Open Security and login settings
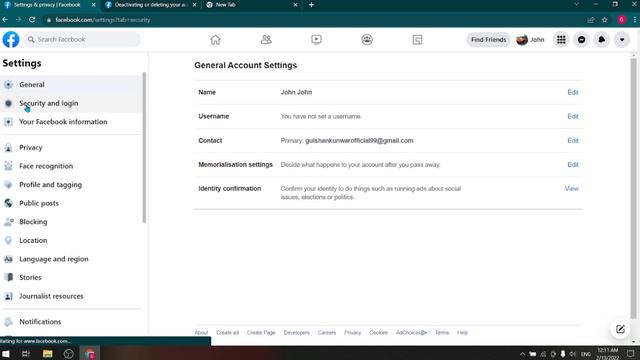 (x=71, y=103)
